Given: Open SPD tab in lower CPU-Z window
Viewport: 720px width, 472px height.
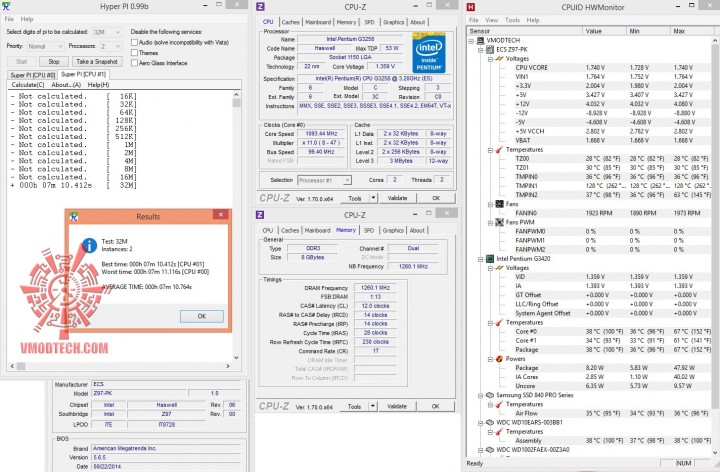Looking at the screenshot, I should pos(369,230).
